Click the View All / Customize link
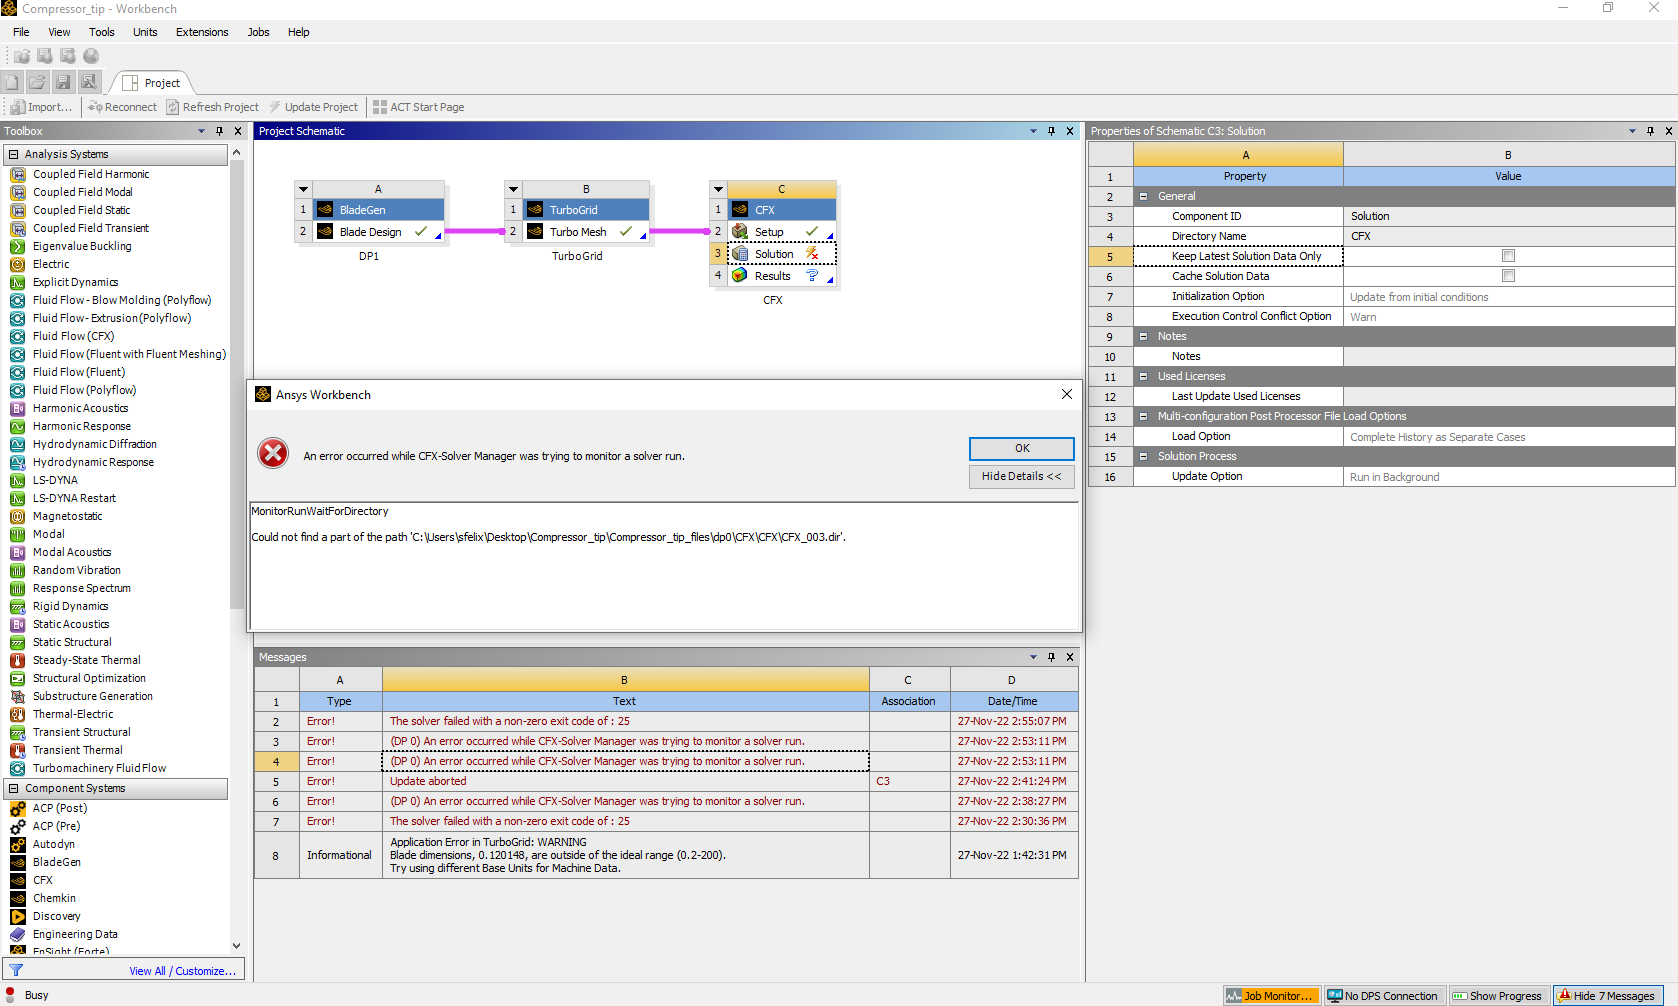The height and width of the screenshot is (1006, 1678). point(182,971)
